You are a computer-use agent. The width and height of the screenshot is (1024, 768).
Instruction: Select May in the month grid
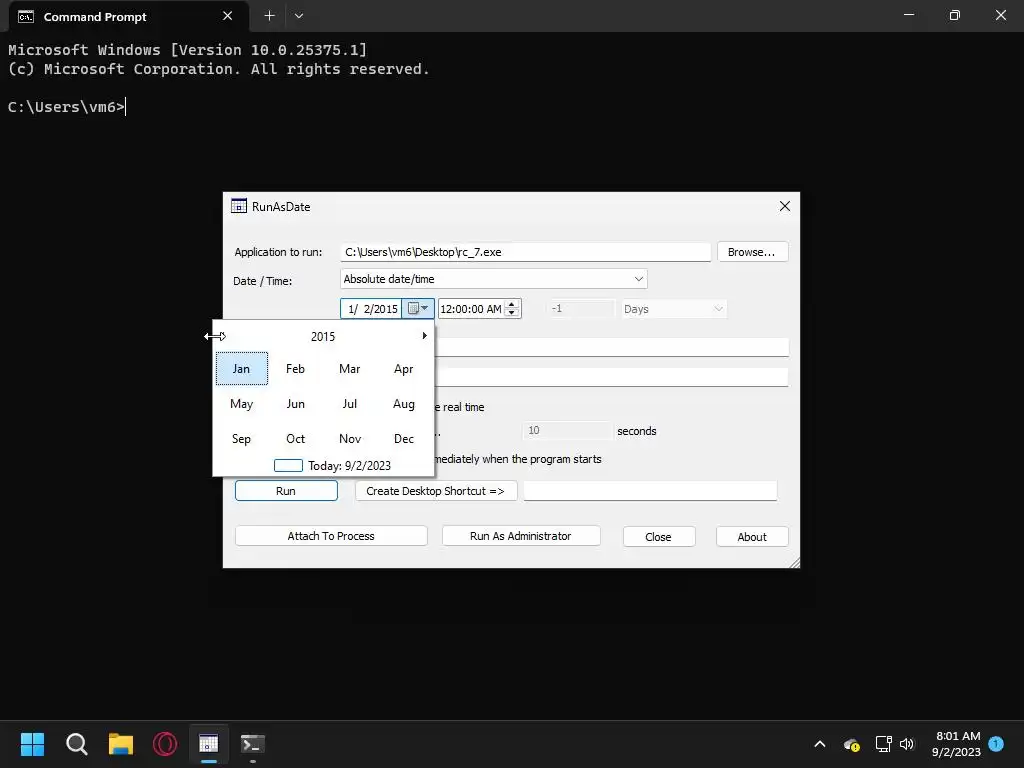(241, 404)
